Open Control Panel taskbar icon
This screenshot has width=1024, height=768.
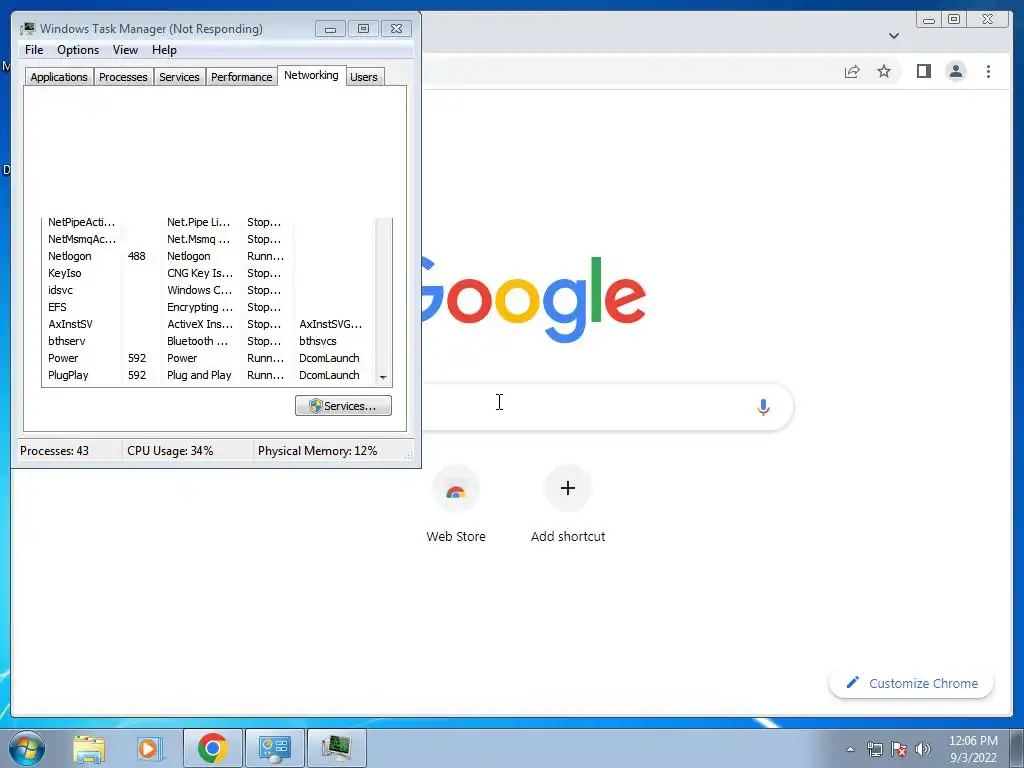point(275,748)
